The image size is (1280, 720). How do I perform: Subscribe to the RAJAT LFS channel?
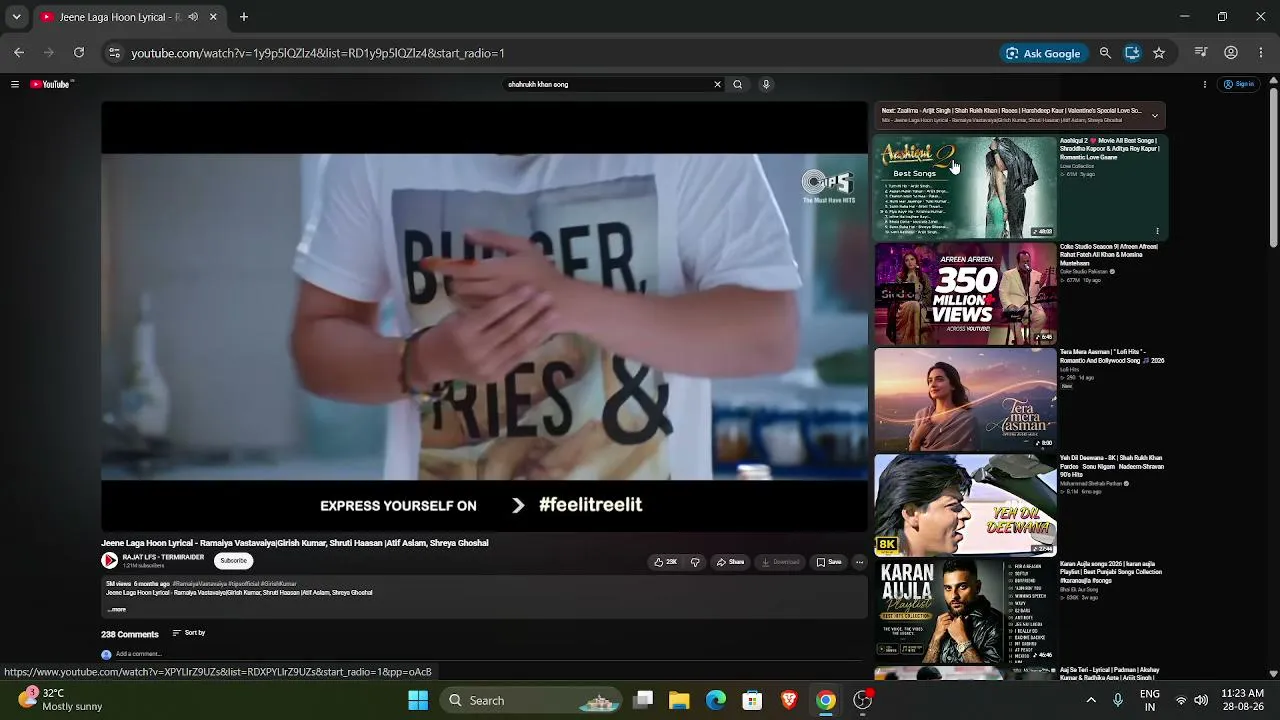233,561
